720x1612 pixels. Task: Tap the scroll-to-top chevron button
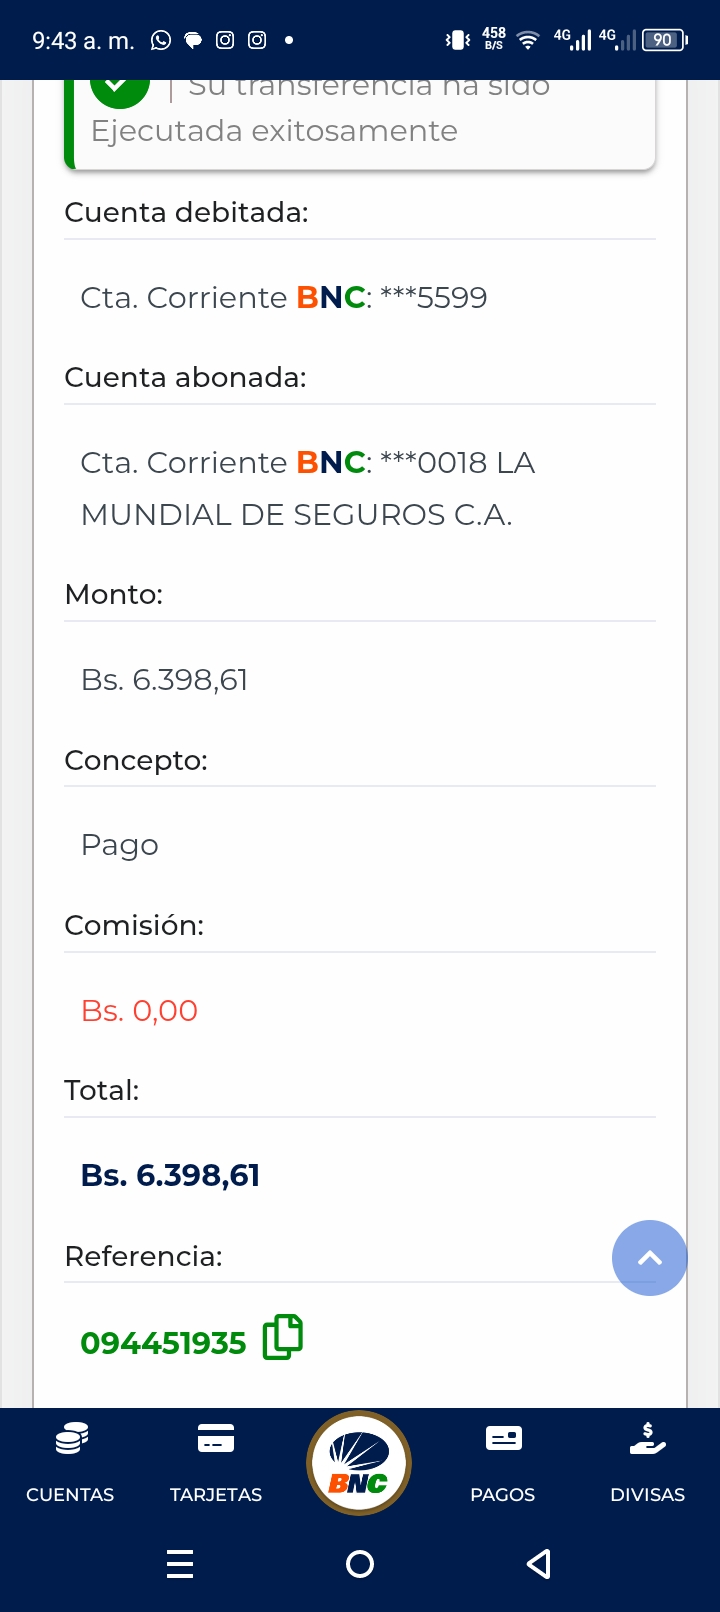[649, 1258]
